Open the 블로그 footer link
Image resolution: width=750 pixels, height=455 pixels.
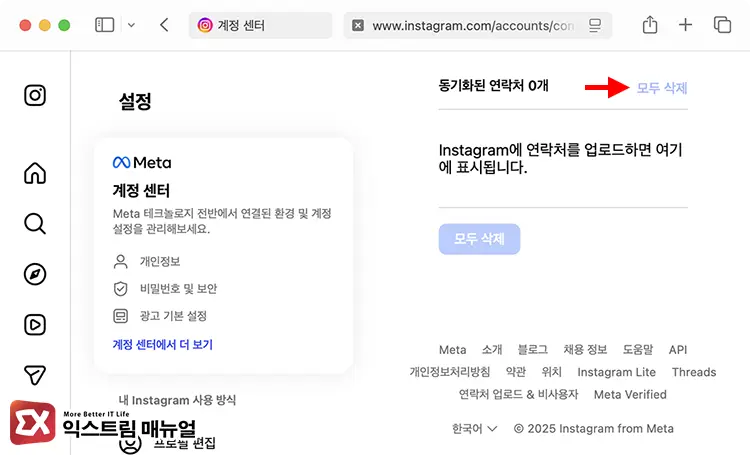pos(533,350)
